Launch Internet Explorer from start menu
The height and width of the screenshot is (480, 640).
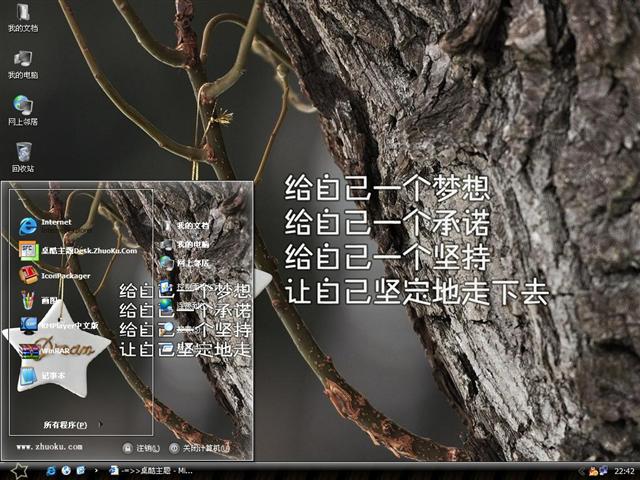(x=45, y=225)
